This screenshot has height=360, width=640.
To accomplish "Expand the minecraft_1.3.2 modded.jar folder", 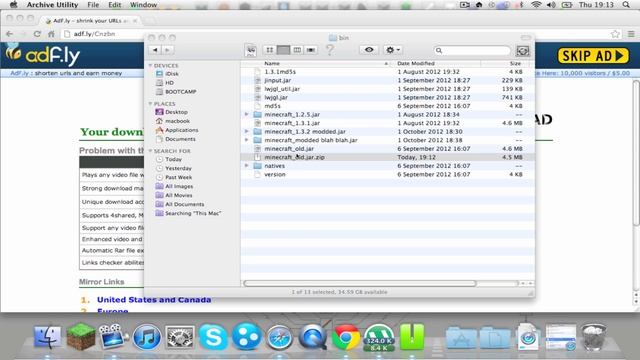I will point(247,132).
